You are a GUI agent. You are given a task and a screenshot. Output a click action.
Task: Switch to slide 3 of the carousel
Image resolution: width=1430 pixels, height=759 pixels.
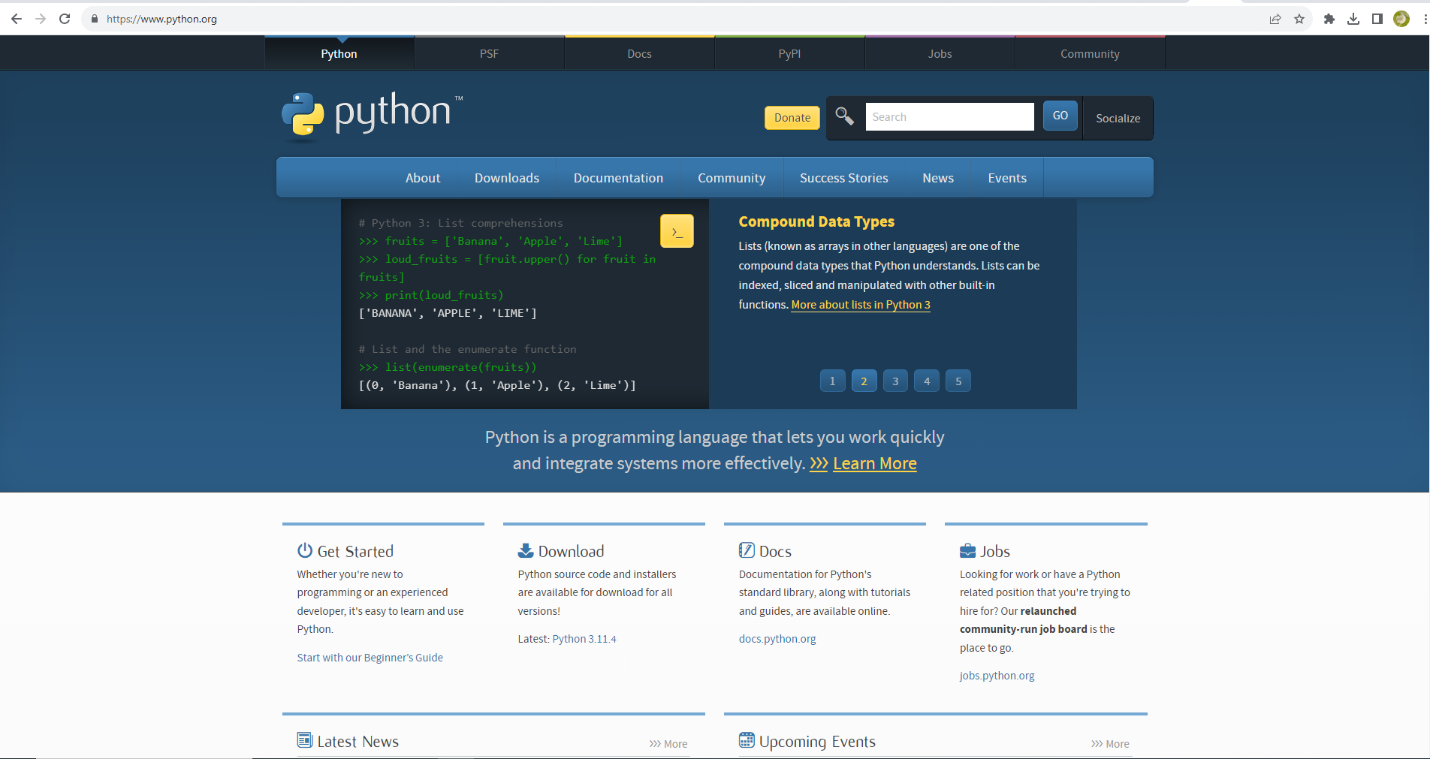[895, 381]
